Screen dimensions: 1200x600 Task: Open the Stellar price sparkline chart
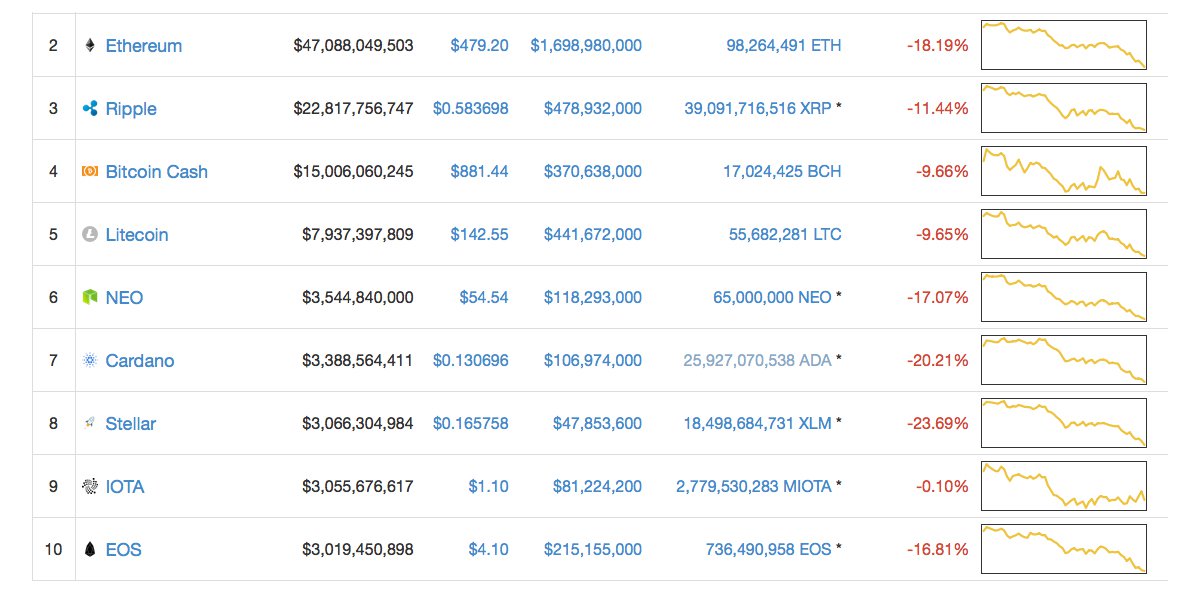click(x=1064, y=423)
